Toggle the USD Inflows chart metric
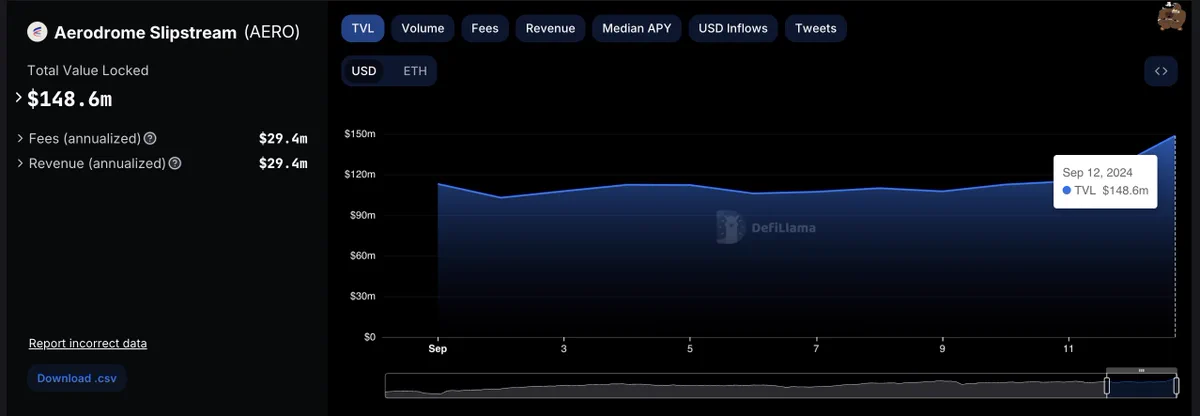 pos(734,28)
